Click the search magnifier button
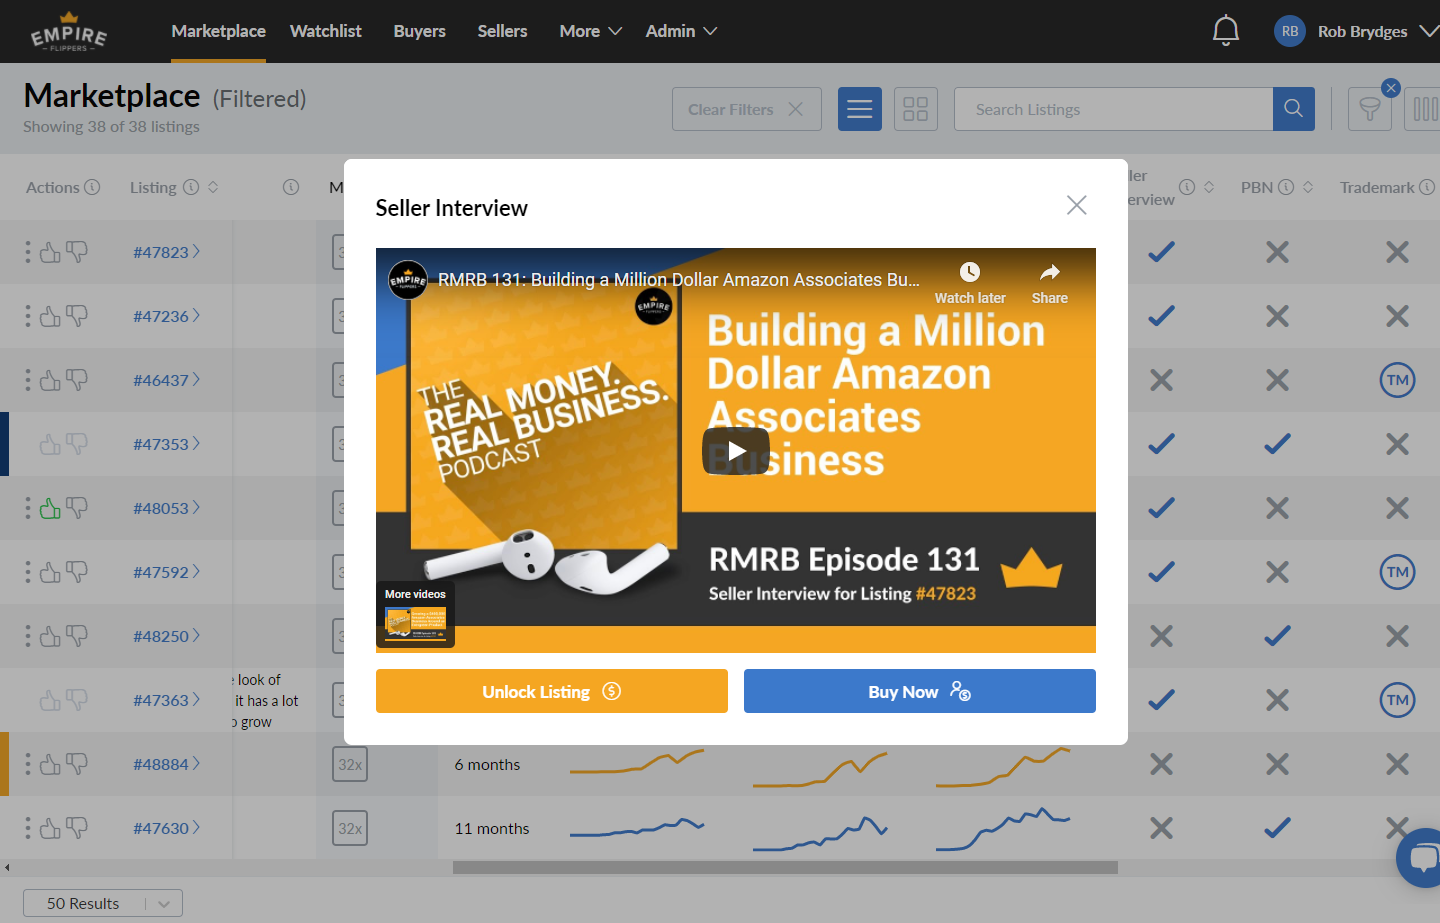Image resolution: width=1440 pixels, height=923 pixels. 1294,109
